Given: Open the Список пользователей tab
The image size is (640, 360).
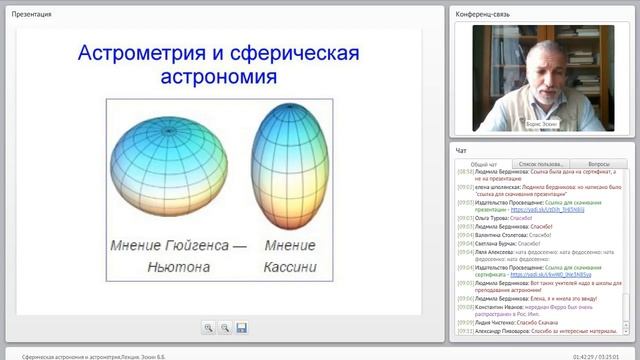Looking at the screenshot, I should click(x=541, y=164).
